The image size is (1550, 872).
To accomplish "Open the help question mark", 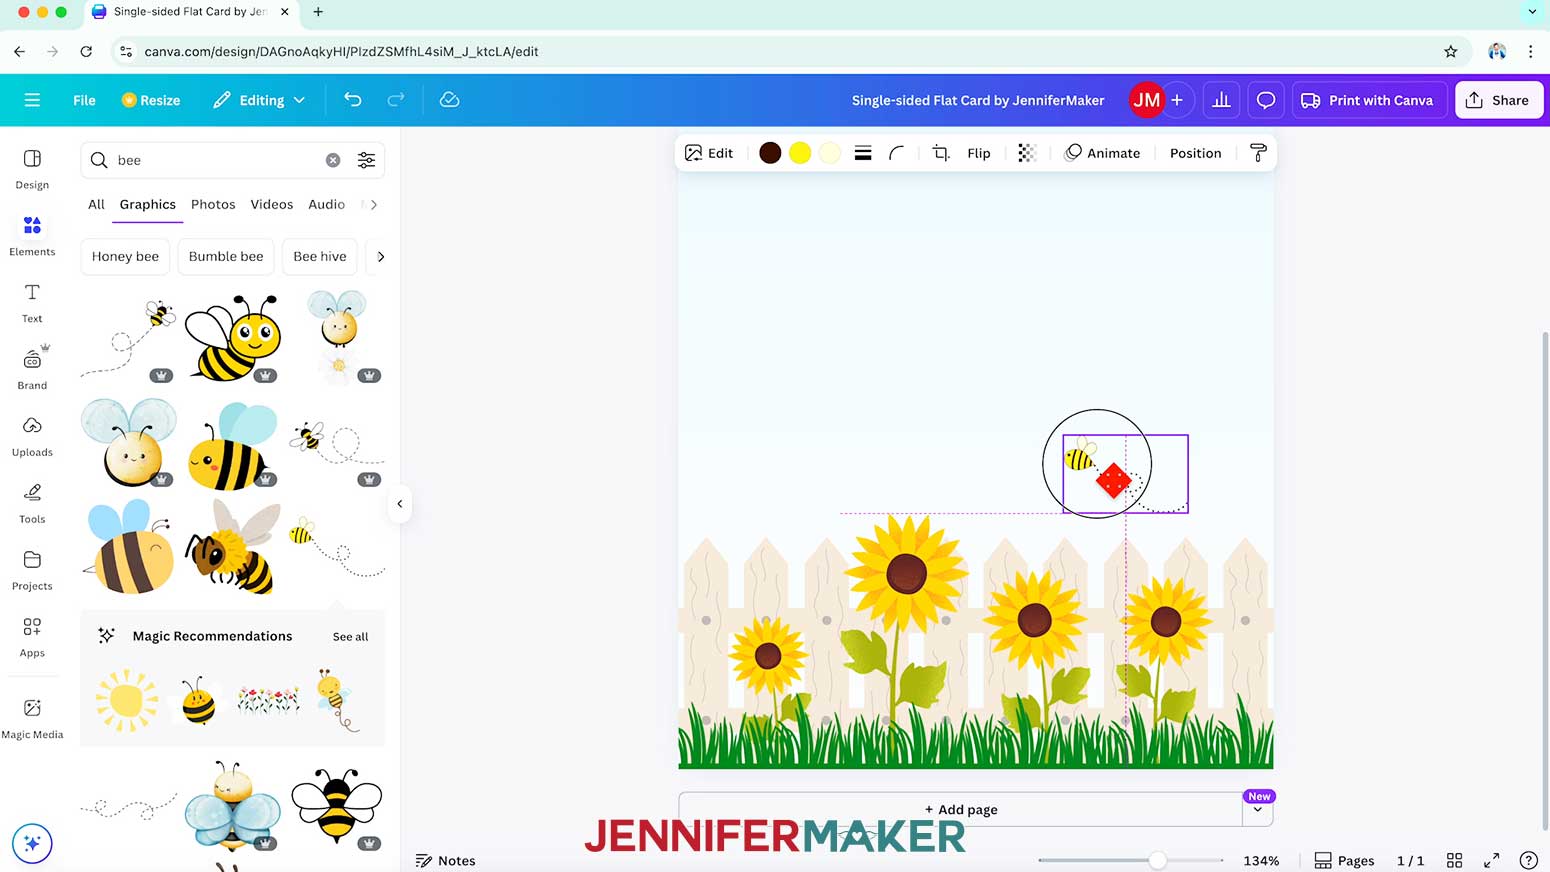I will (x=1528, y=860).
